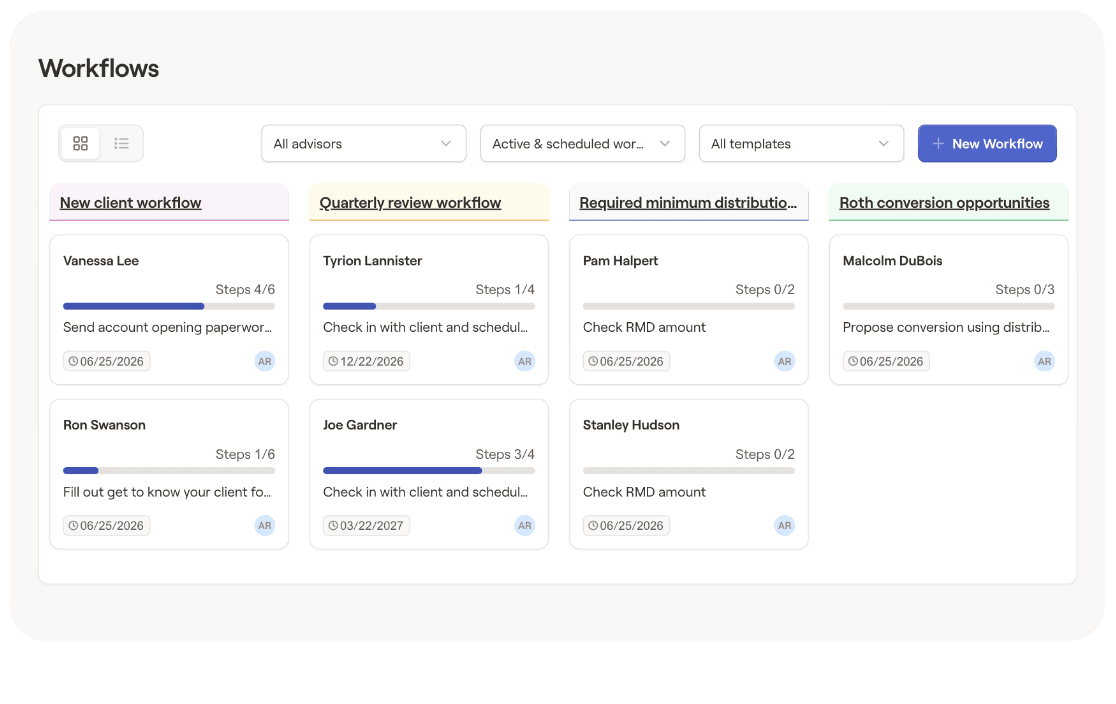Click due date on Stanley Hudson card

point(626,526)
